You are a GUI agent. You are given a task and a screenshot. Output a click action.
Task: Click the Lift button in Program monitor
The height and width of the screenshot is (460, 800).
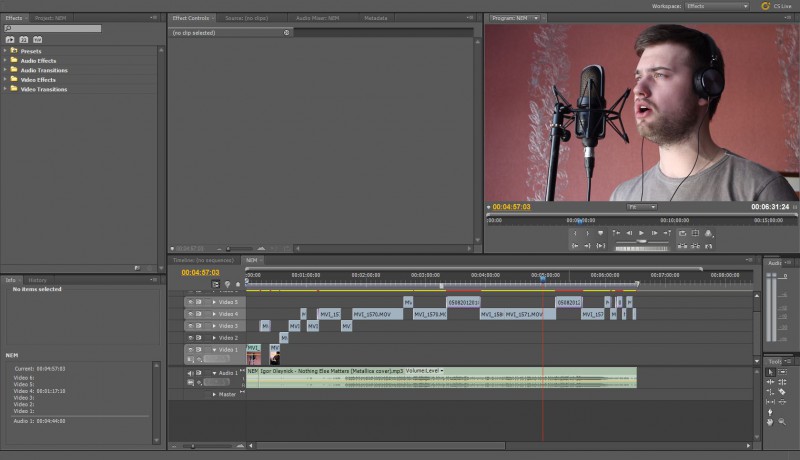(x=682, y=245)
